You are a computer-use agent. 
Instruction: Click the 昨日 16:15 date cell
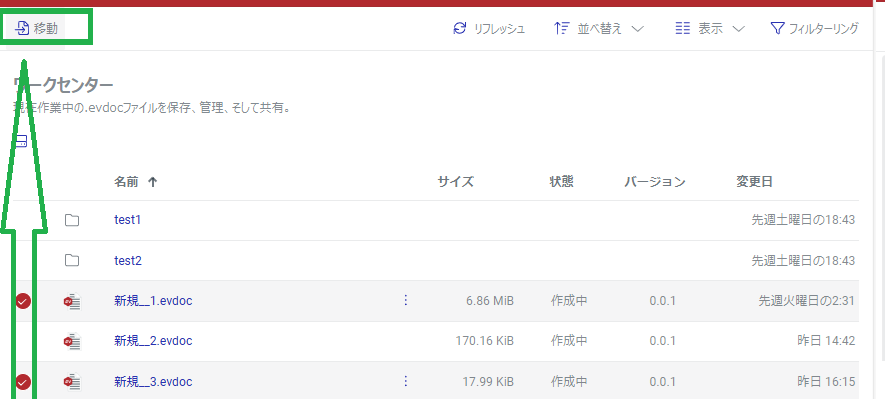(826, 382)
